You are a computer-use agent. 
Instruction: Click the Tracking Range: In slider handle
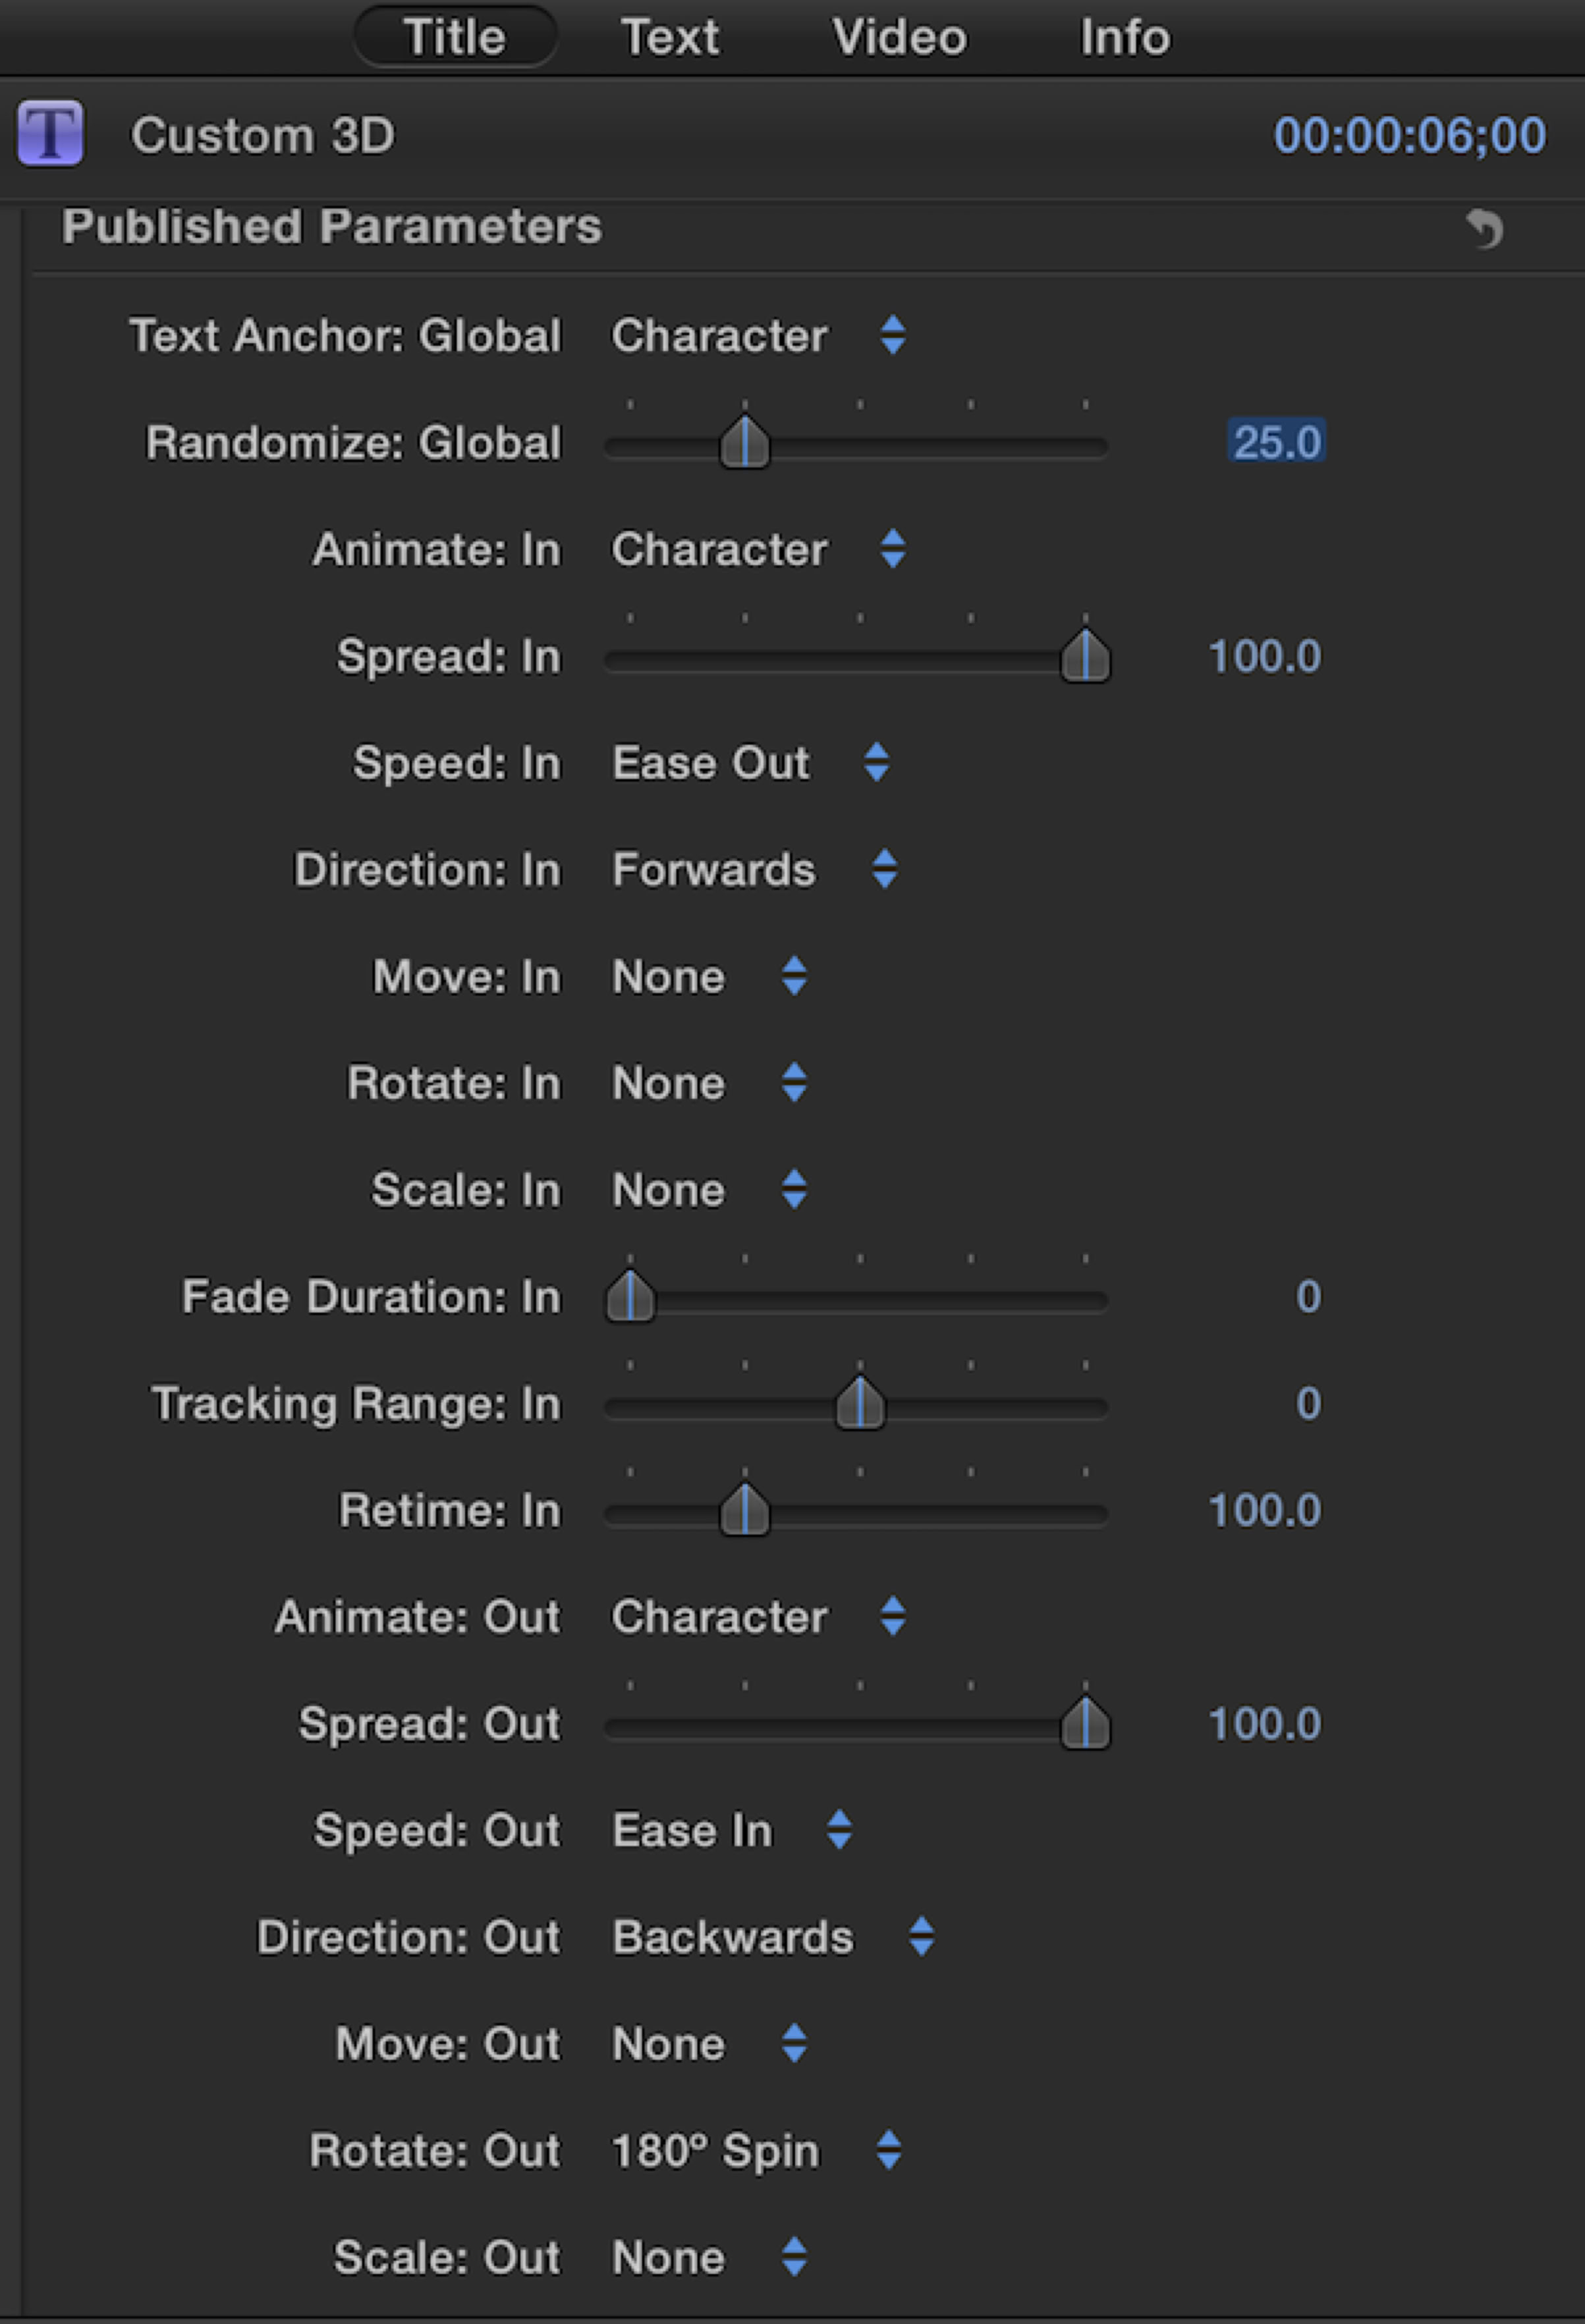pyautogui.click(x=860, y=1403)
